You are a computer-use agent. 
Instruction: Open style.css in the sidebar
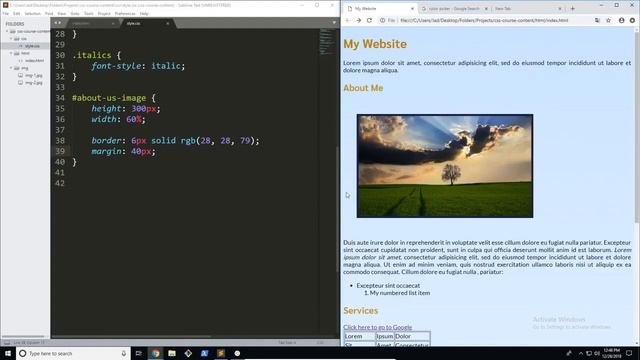pos(32,46)
